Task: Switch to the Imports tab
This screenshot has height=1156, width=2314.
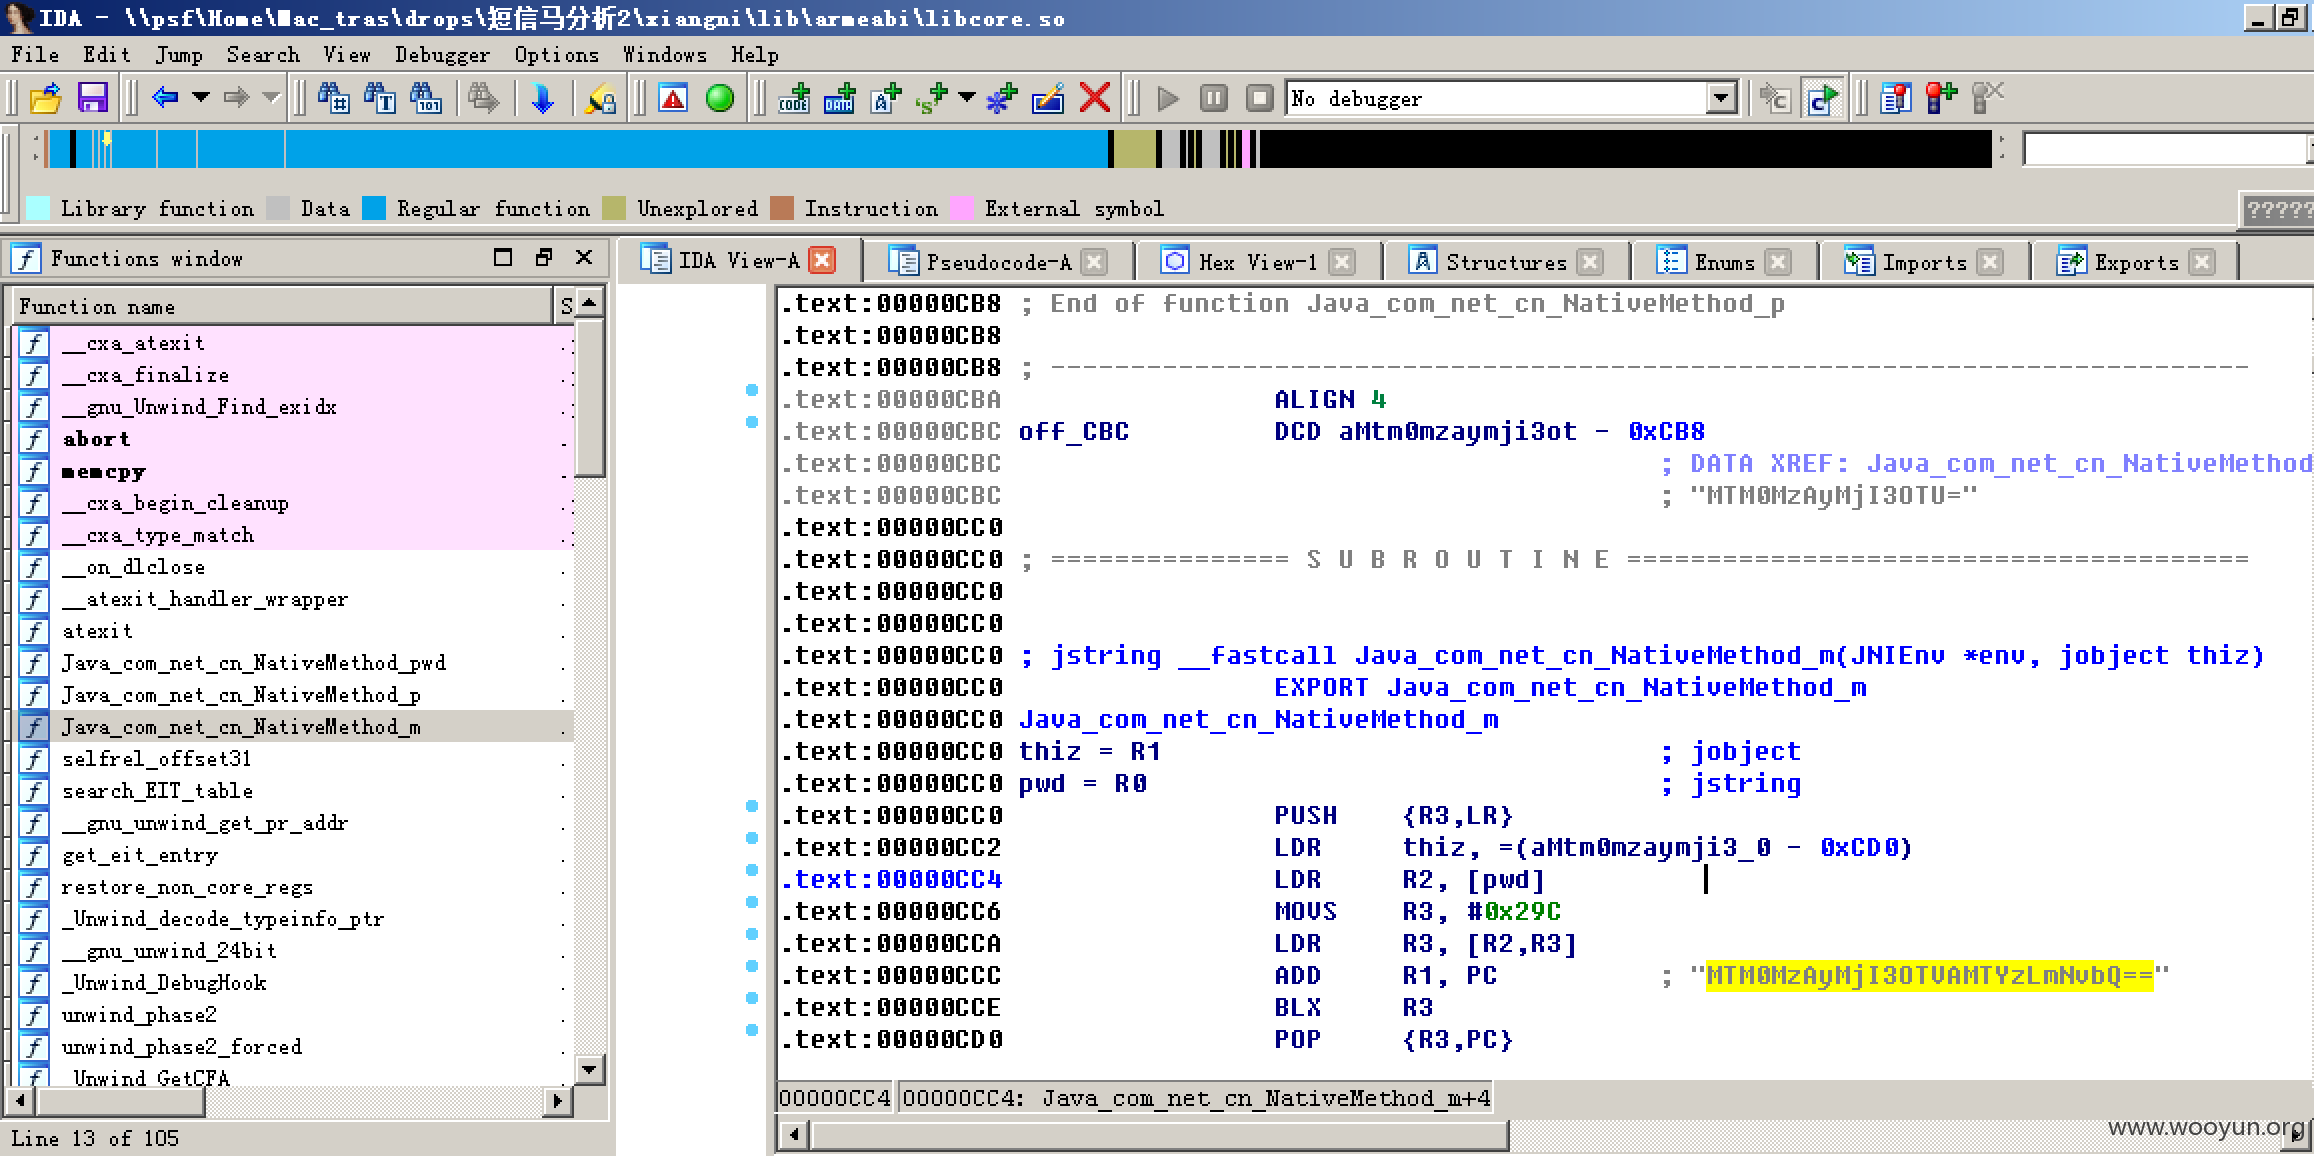Action: click(1924, 262)
